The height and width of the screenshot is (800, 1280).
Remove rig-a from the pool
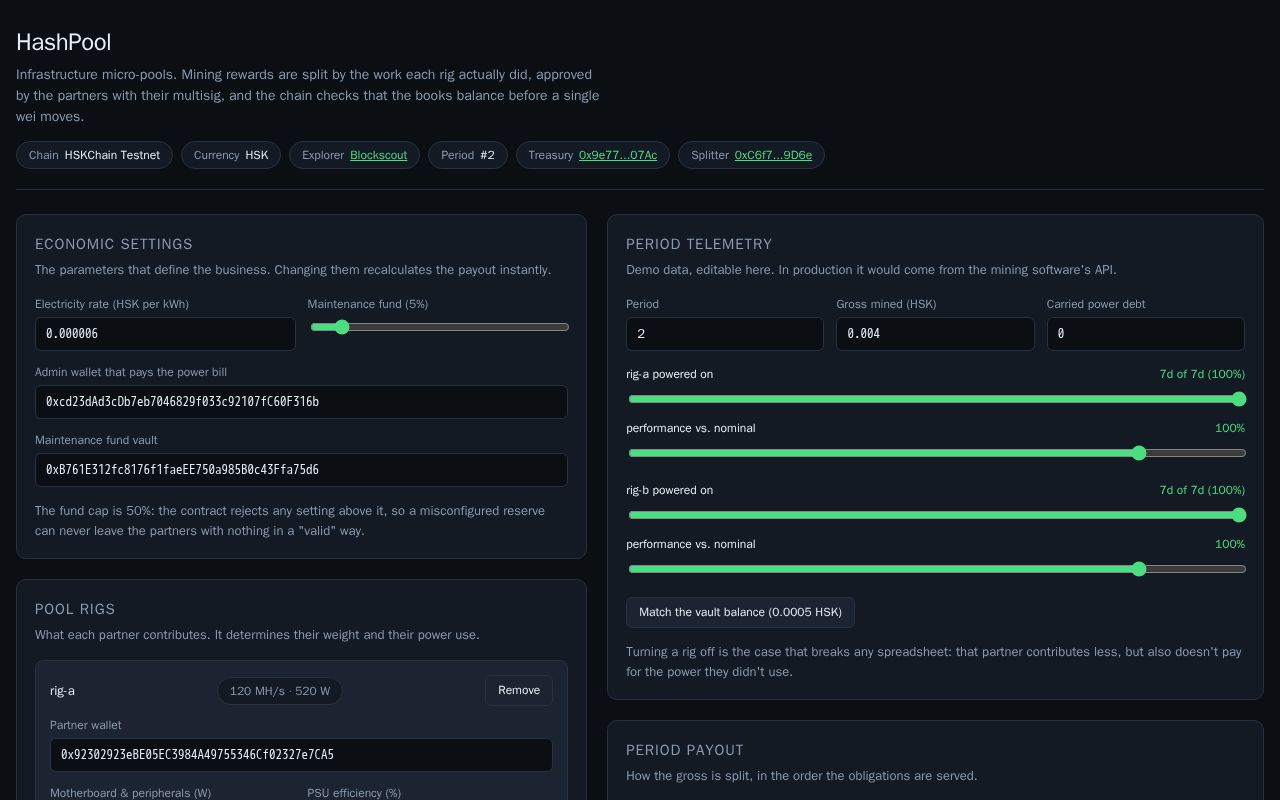point(519,690)
